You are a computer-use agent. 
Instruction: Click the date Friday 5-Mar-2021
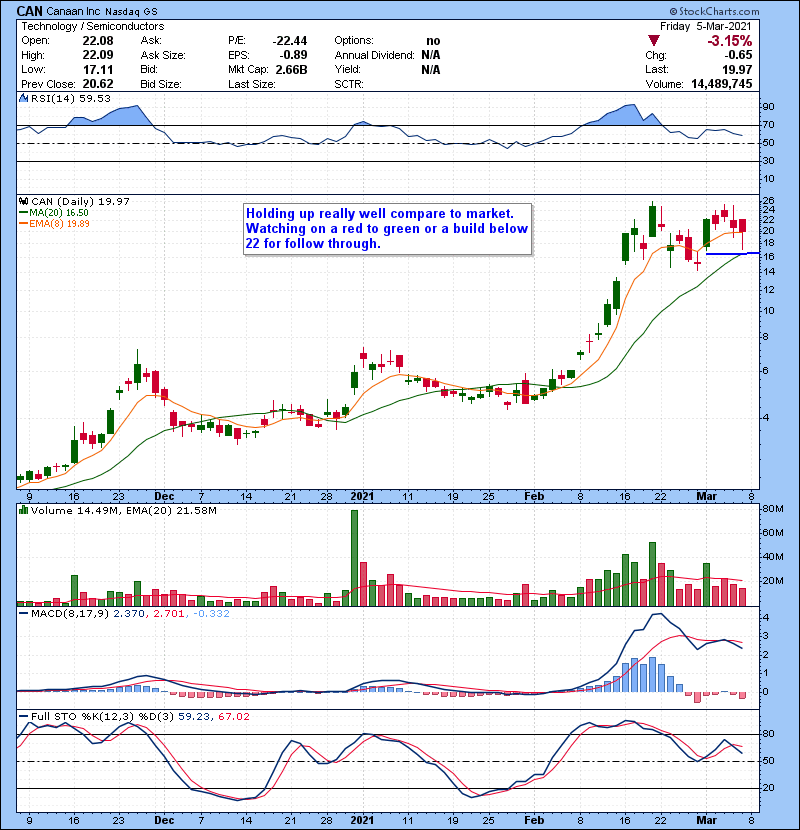705,26
